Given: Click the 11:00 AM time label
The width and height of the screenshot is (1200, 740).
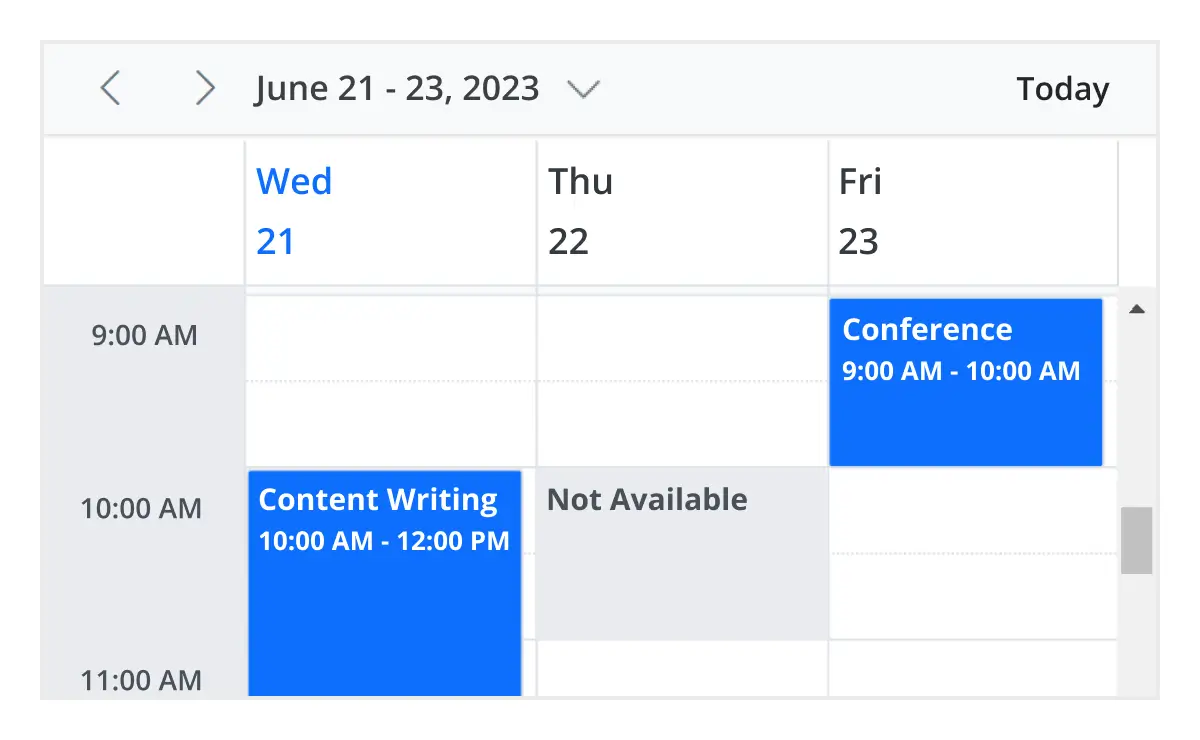Looking at the screenshot, I should [142, 680].
